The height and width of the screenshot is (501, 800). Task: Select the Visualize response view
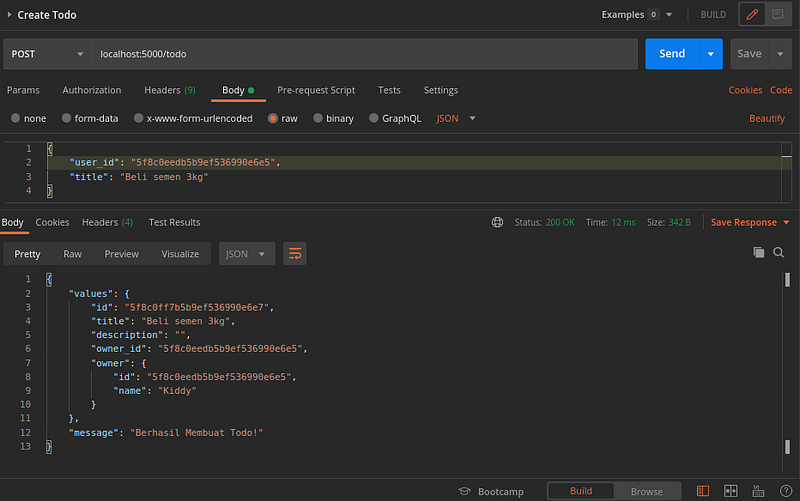click(x=180, y=254)
